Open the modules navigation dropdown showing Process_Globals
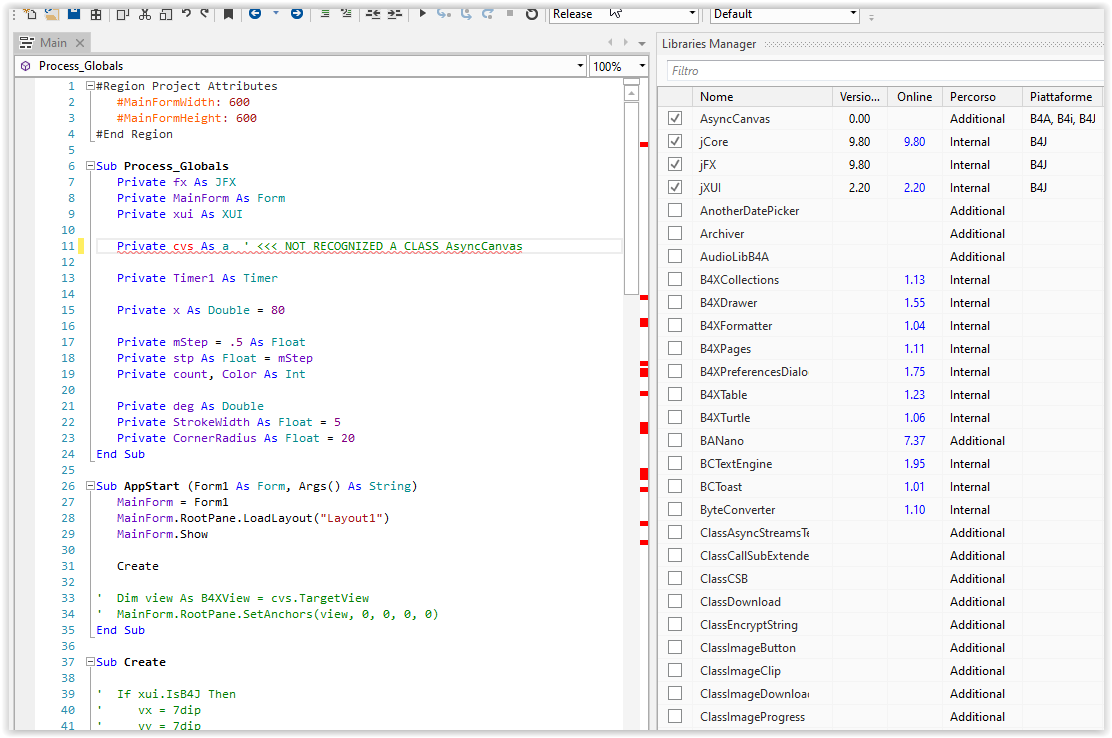 tap(580, 65)
